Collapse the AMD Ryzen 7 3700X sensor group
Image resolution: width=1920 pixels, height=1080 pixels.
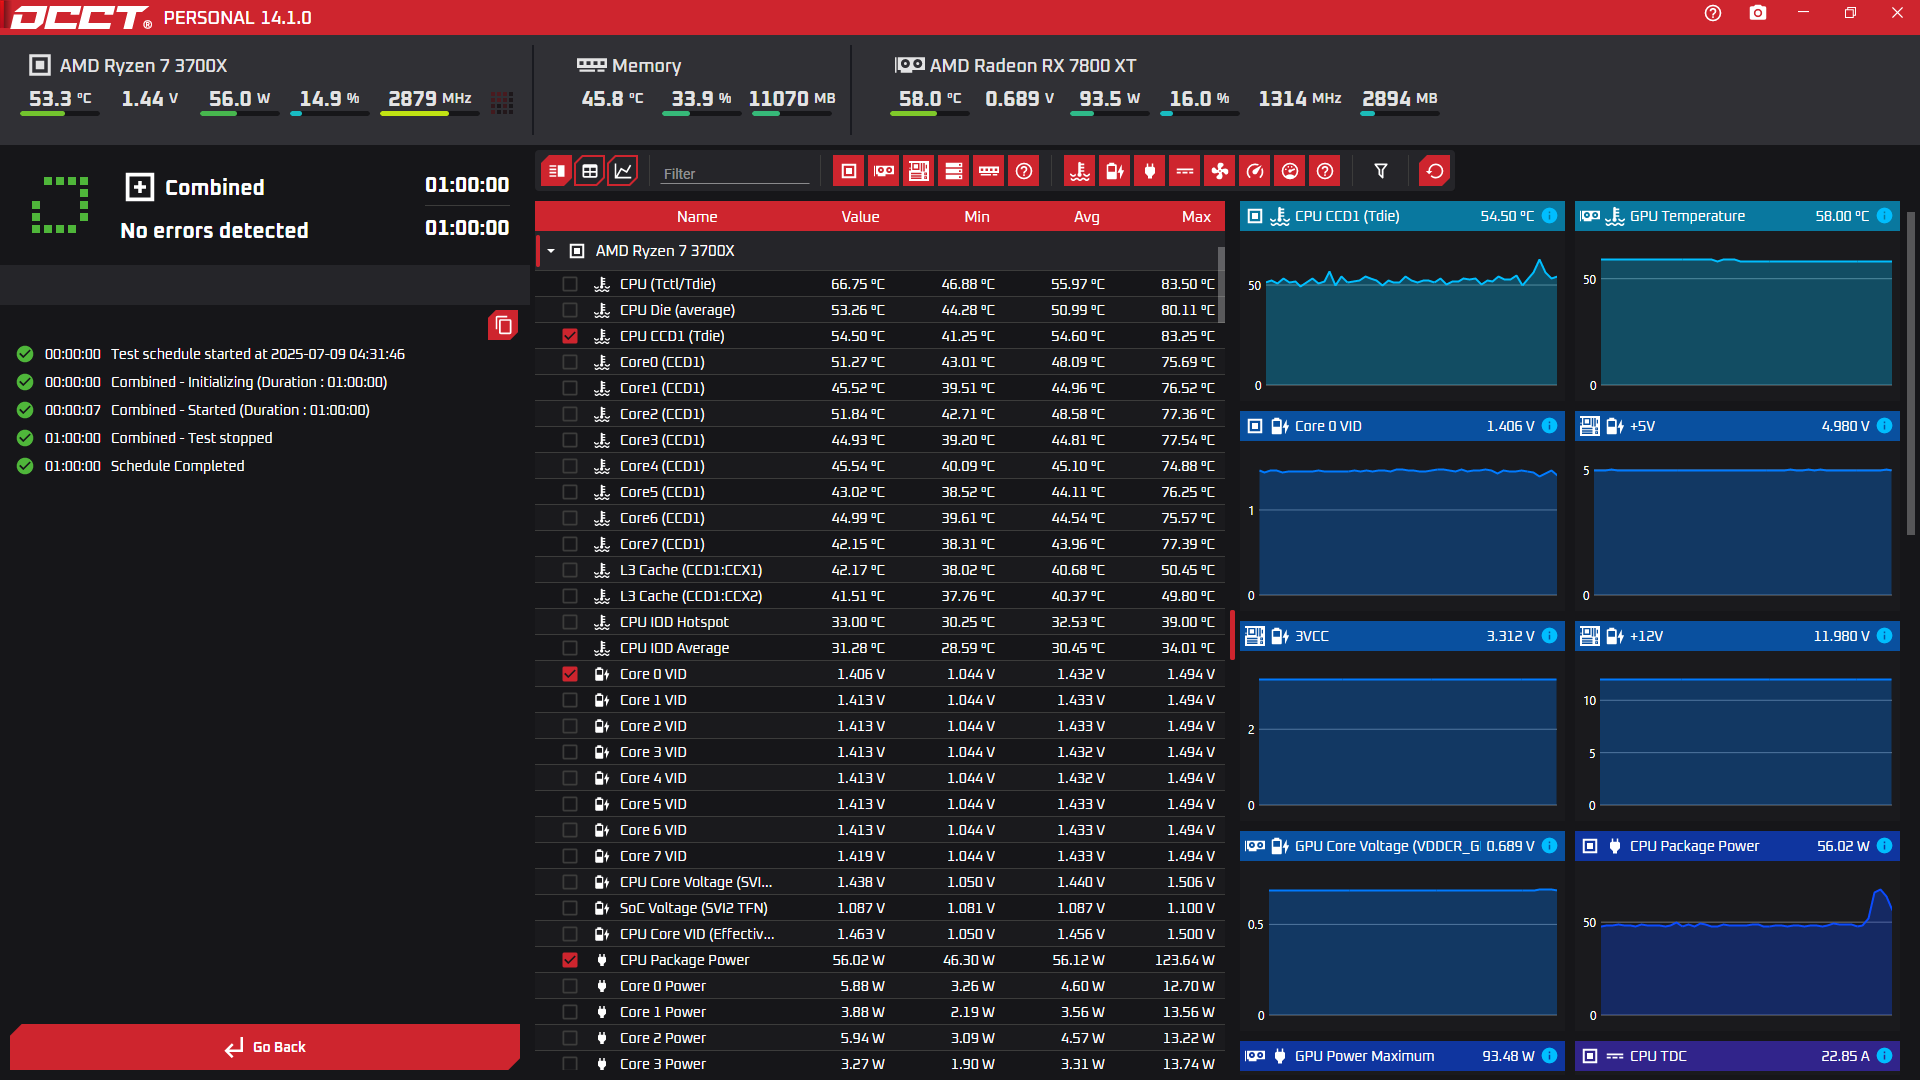click(551, 251)
